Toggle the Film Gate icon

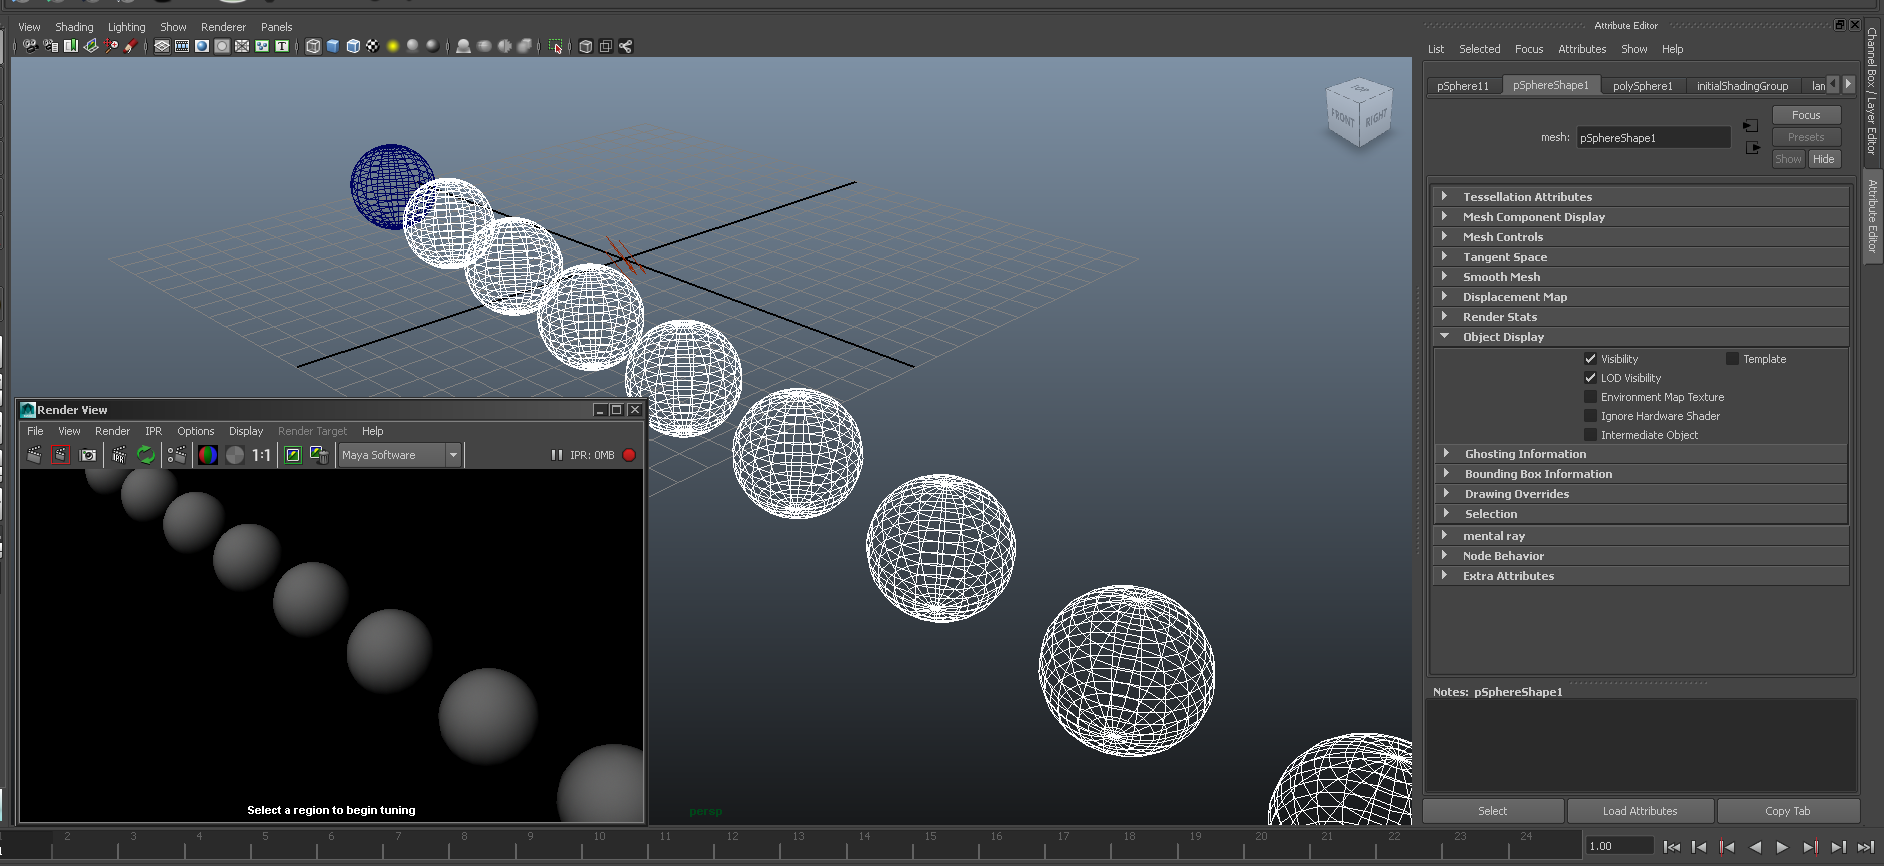pyautogui.click(x=182, y=46)
